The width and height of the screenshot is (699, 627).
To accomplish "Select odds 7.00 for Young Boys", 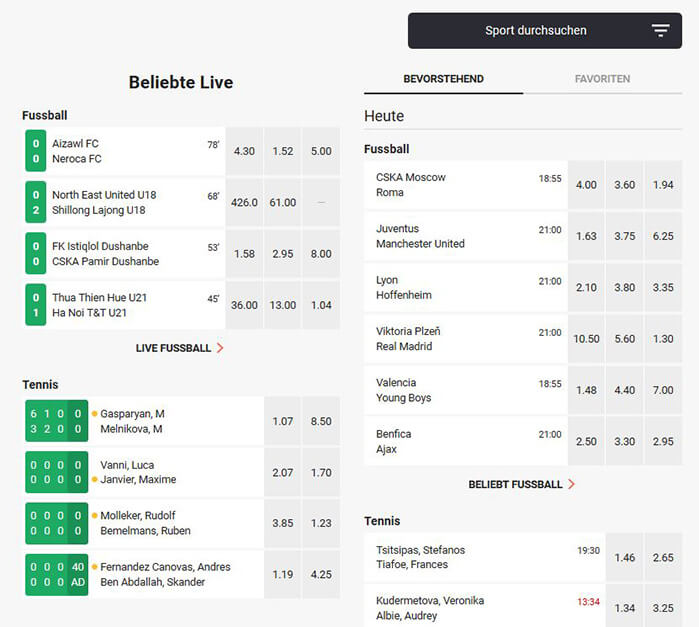I will 663,390.
